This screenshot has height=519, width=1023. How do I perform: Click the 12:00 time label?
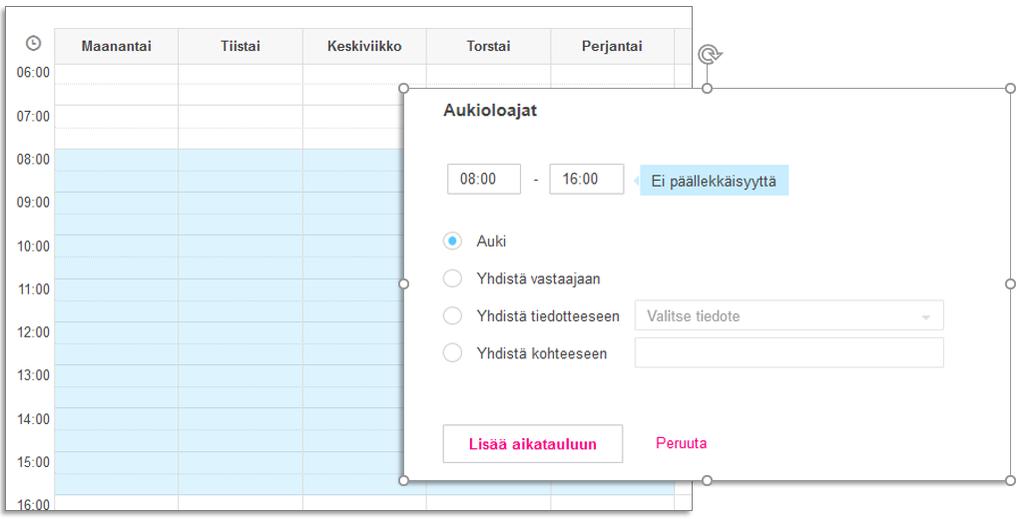coord(33,332)
